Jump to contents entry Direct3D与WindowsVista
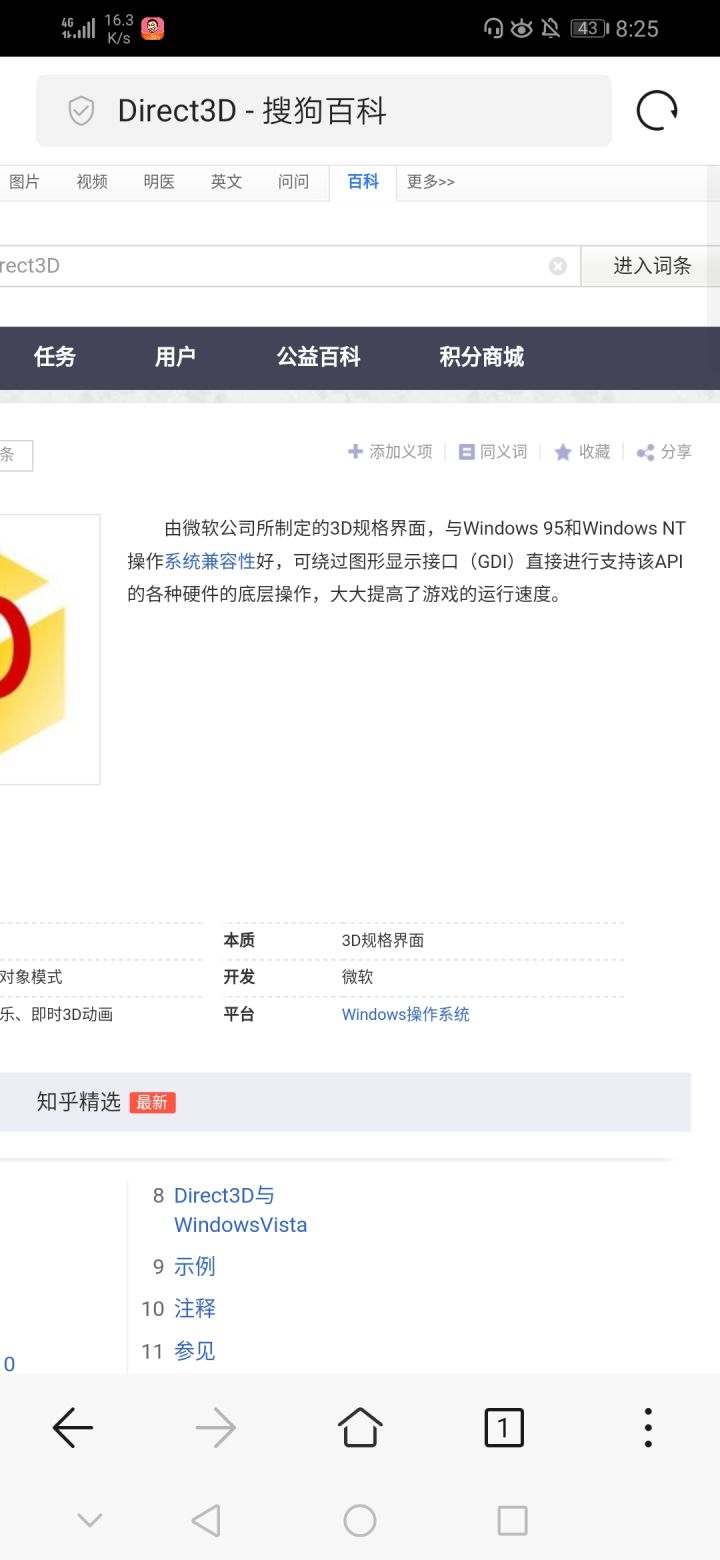This screenshot has height=1560, width=720. 240,1210
